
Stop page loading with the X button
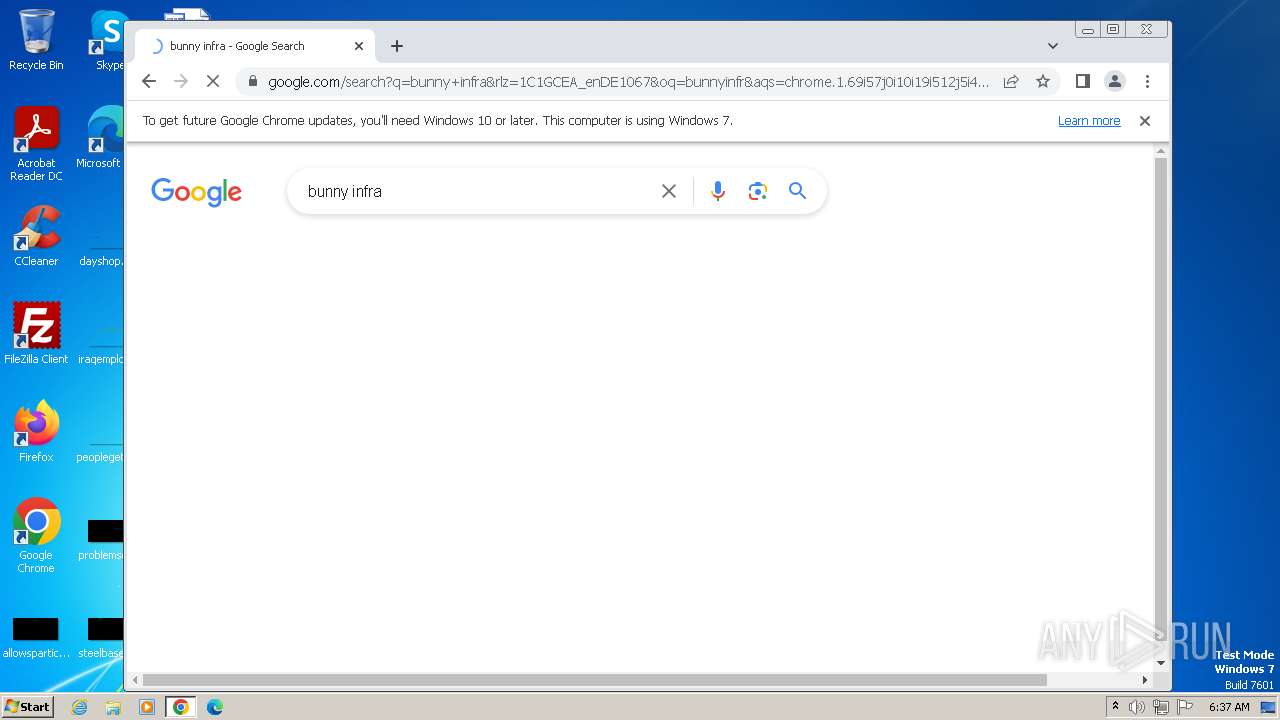coord(213,82)
